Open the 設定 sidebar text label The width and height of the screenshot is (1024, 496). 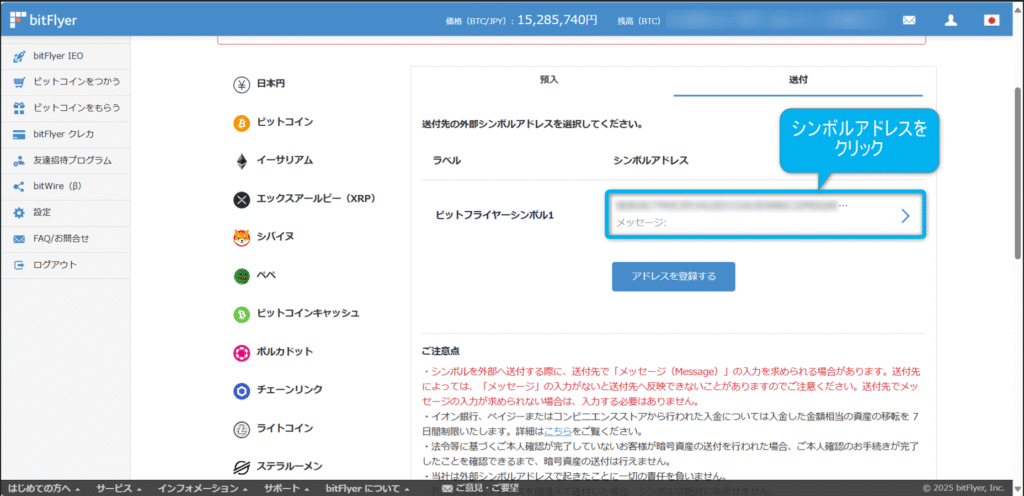(42, 213)
